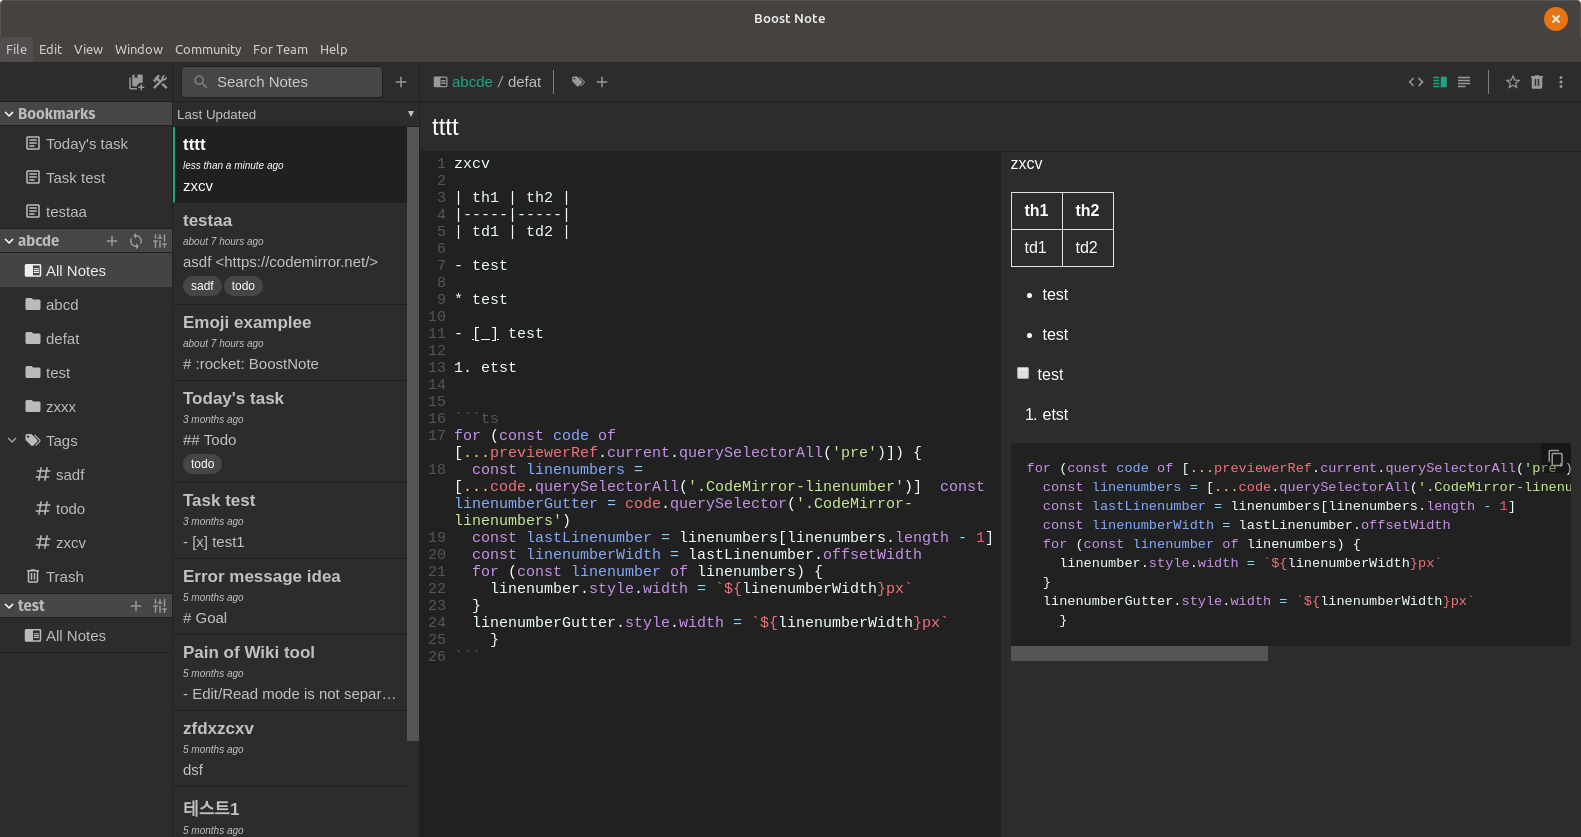Open the Task test note in list
The width and height of the screenshot is (1581, 837).
coord(290,521)
